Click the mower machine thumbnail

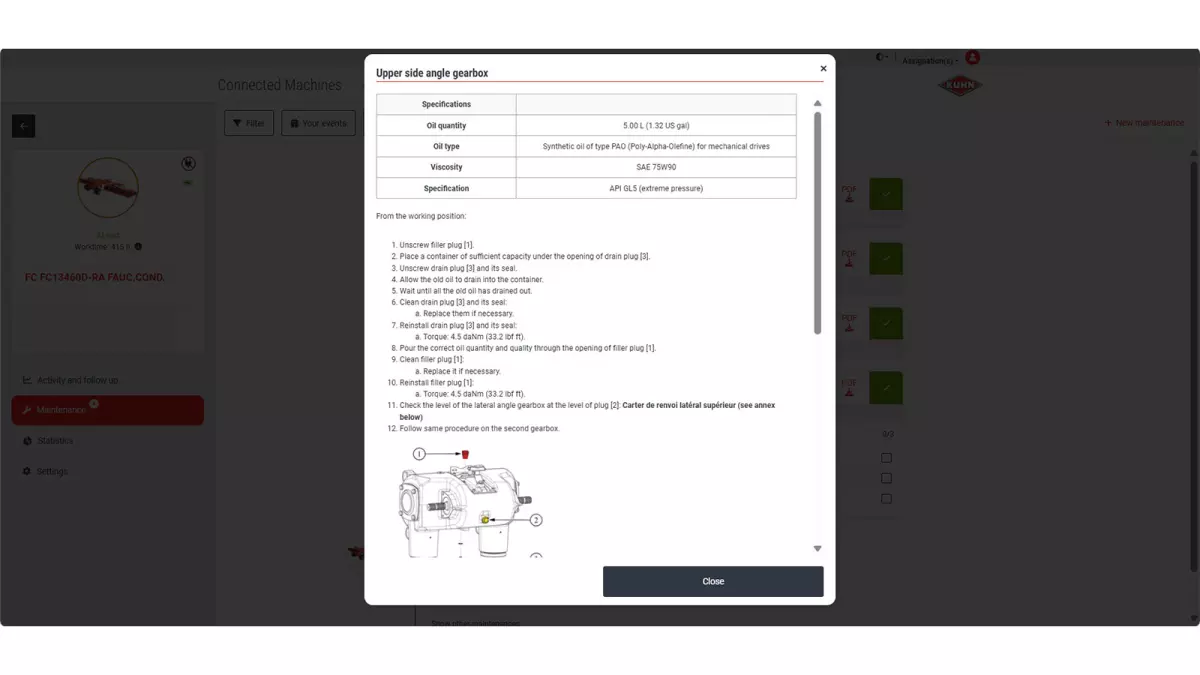[x=107, y=186]
